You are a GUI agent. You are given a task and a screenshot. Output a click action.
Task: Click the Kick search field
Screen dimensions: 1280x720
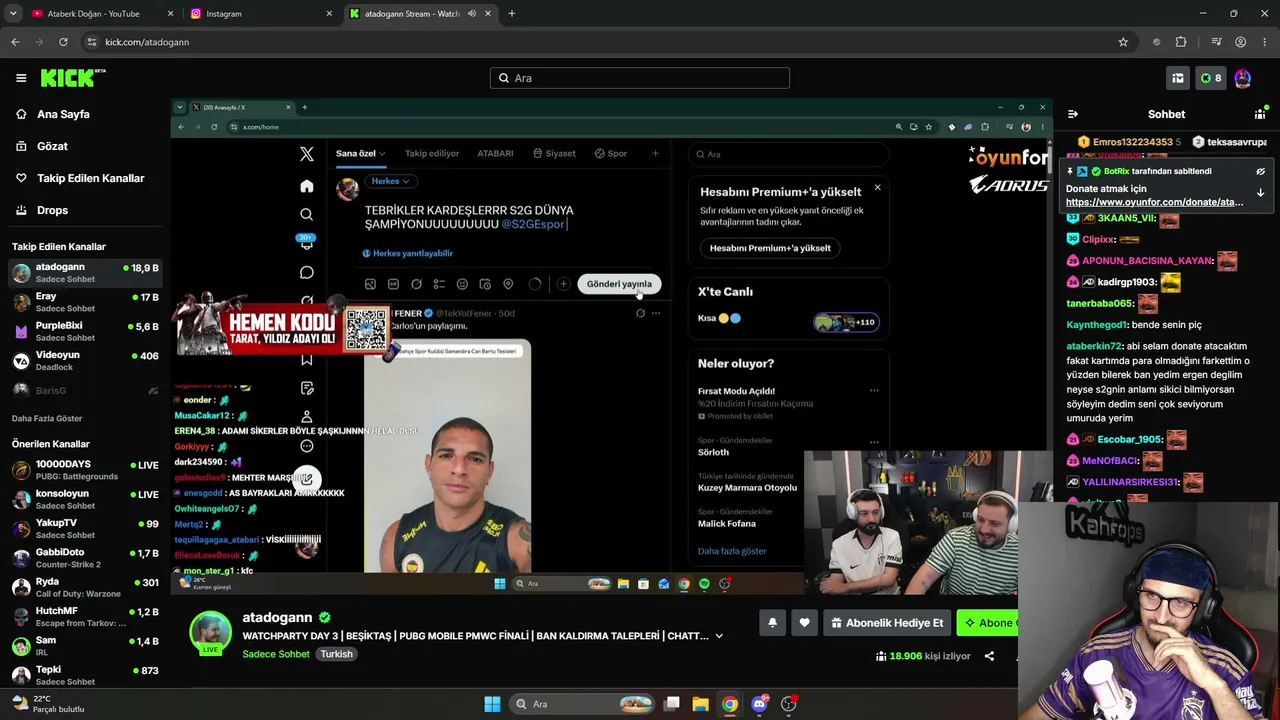click(x=640, y=78)
